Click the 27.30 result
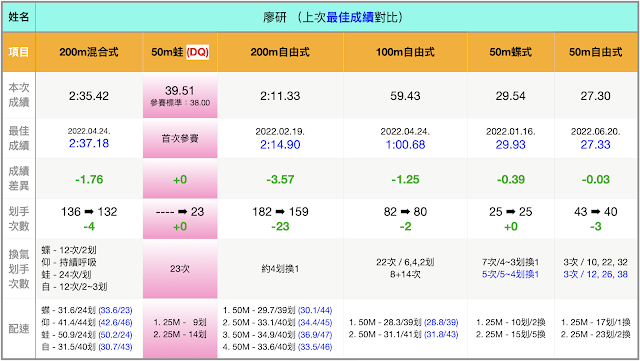The width and height of the screenshot is (640, 361). [x=596, y=96]
